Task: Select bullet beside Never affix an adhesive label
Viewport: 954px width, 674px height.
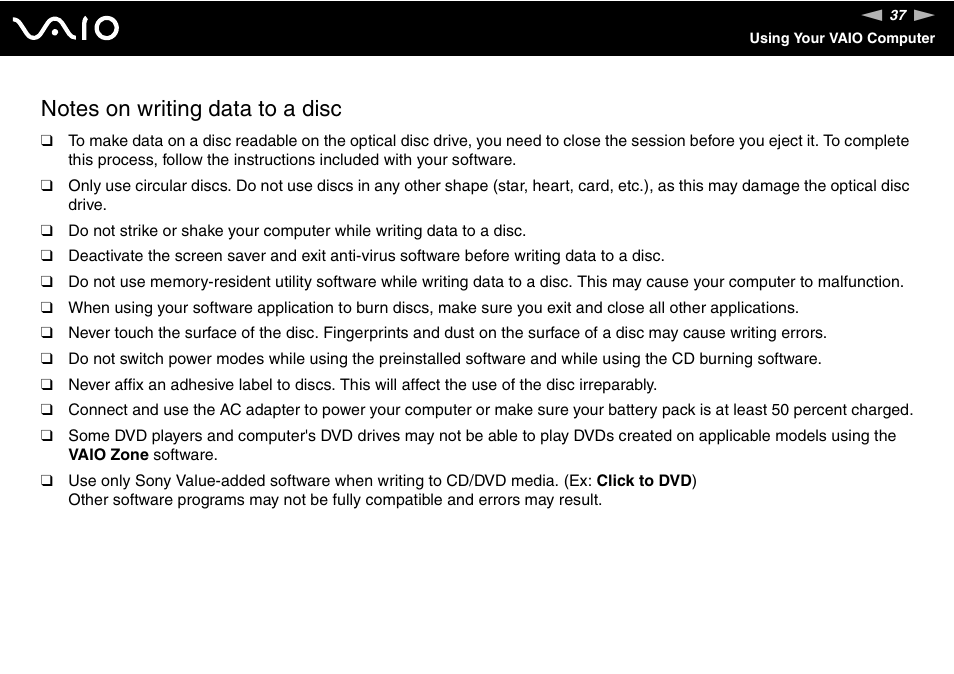Action: pyautogui.click(x=47, y=385)
